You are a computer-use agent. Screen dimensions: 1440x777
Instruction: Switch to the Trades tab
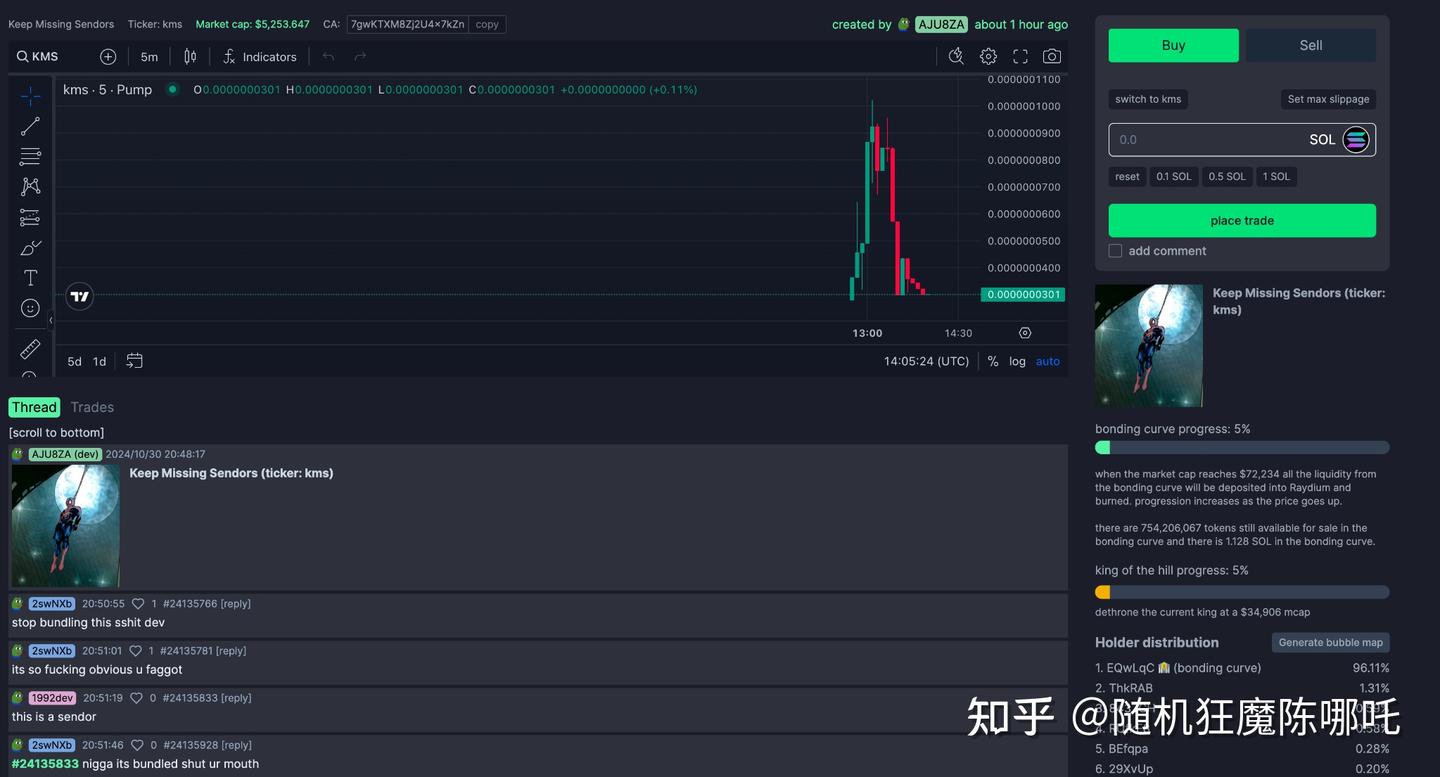(92, 407)
